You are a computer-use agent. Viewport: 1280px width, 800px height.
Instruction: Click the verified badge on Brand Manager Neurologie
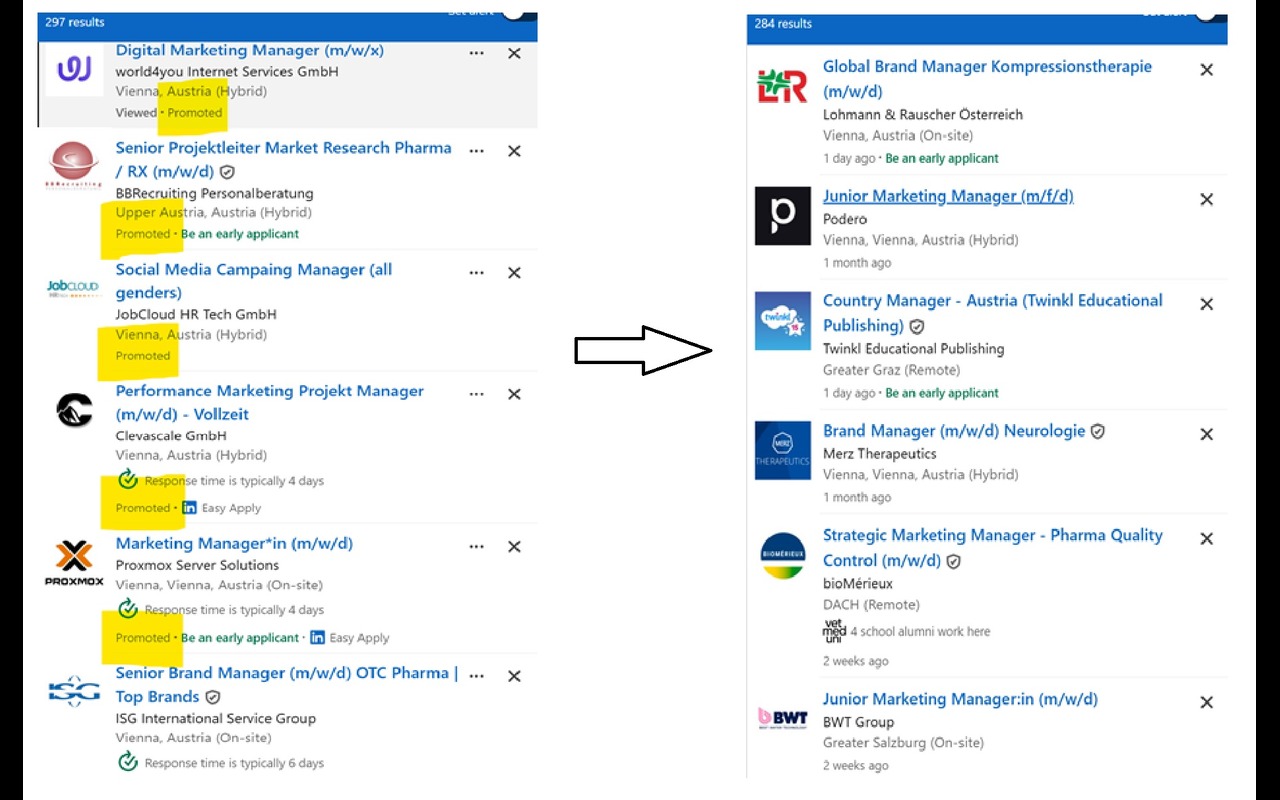point(1097,430)
